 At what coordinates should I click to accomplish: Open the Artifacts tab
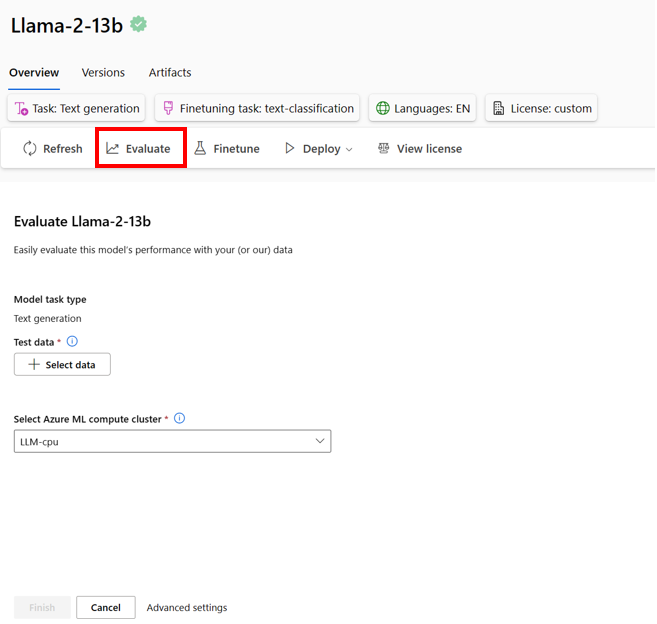click(170, 73)
